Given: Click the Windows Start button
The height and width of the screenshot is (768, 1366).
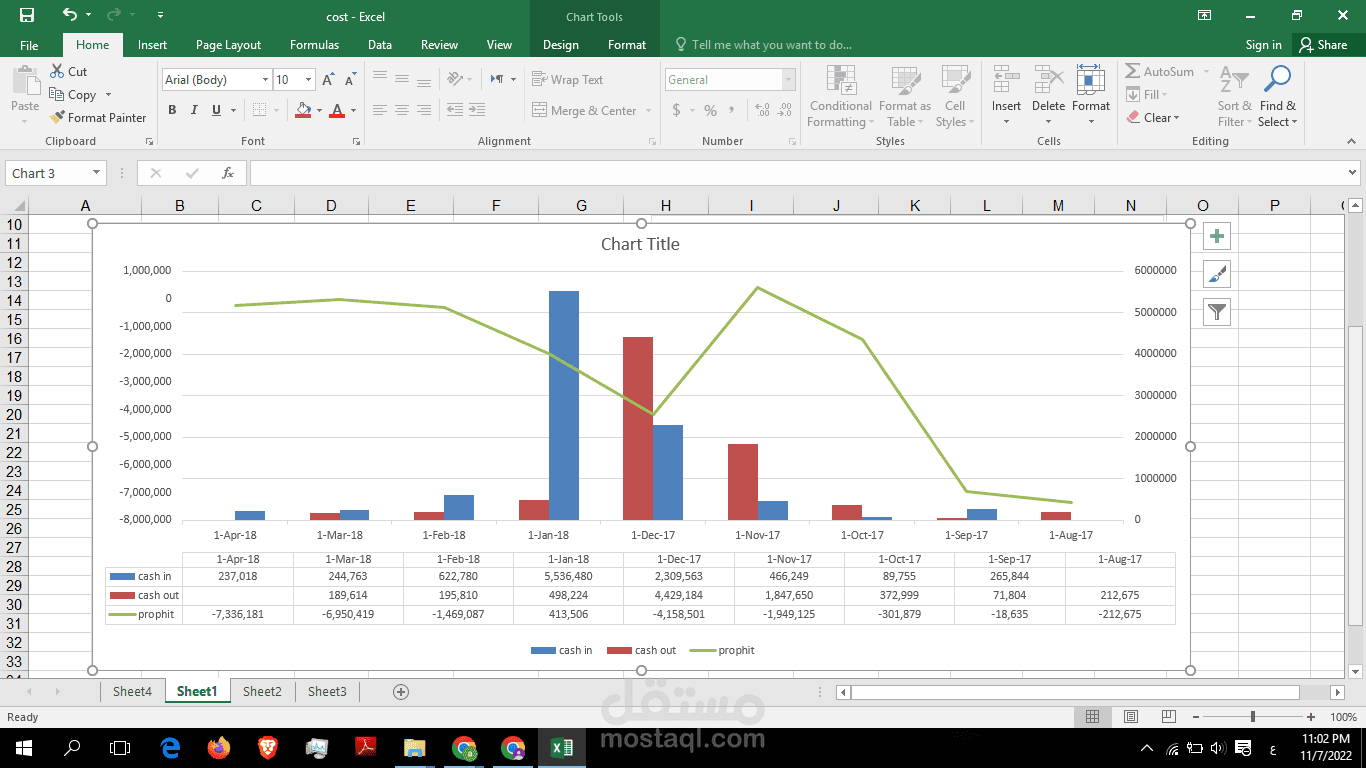Looking at the screenshot, I should [x=24, y=747].
